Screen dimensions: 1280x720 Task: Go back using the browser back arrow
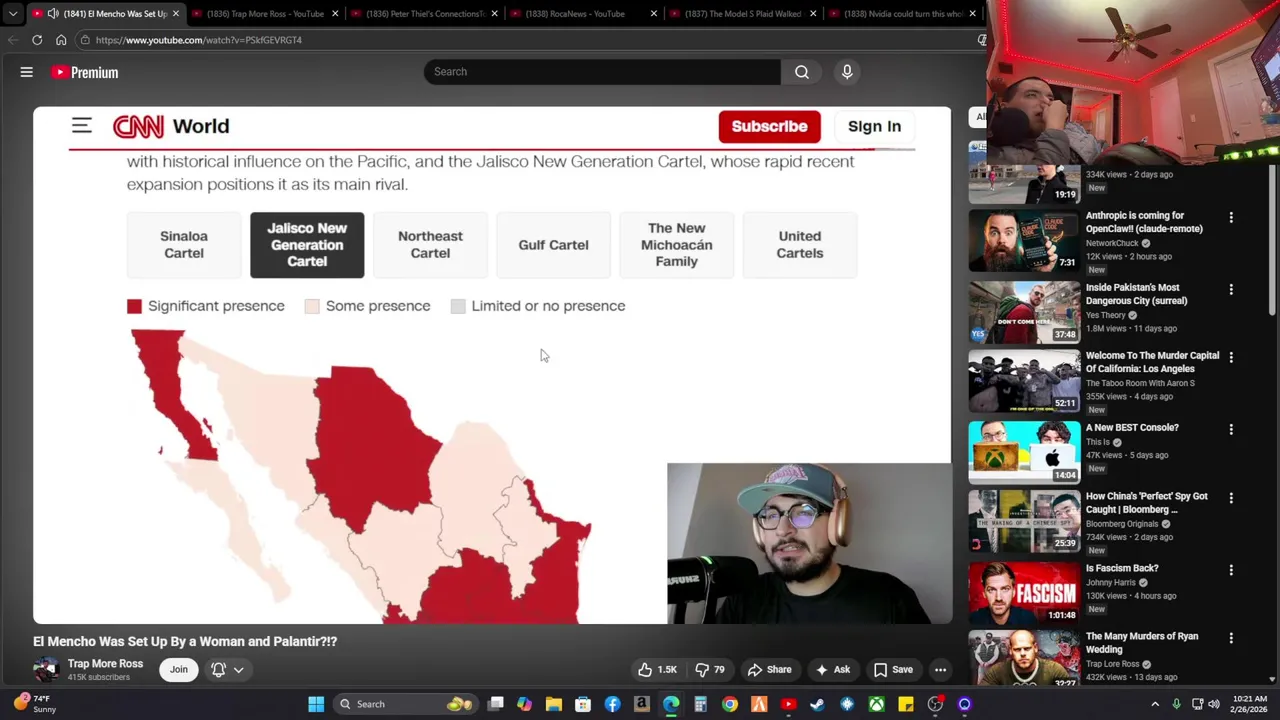[x=13, y=40]
